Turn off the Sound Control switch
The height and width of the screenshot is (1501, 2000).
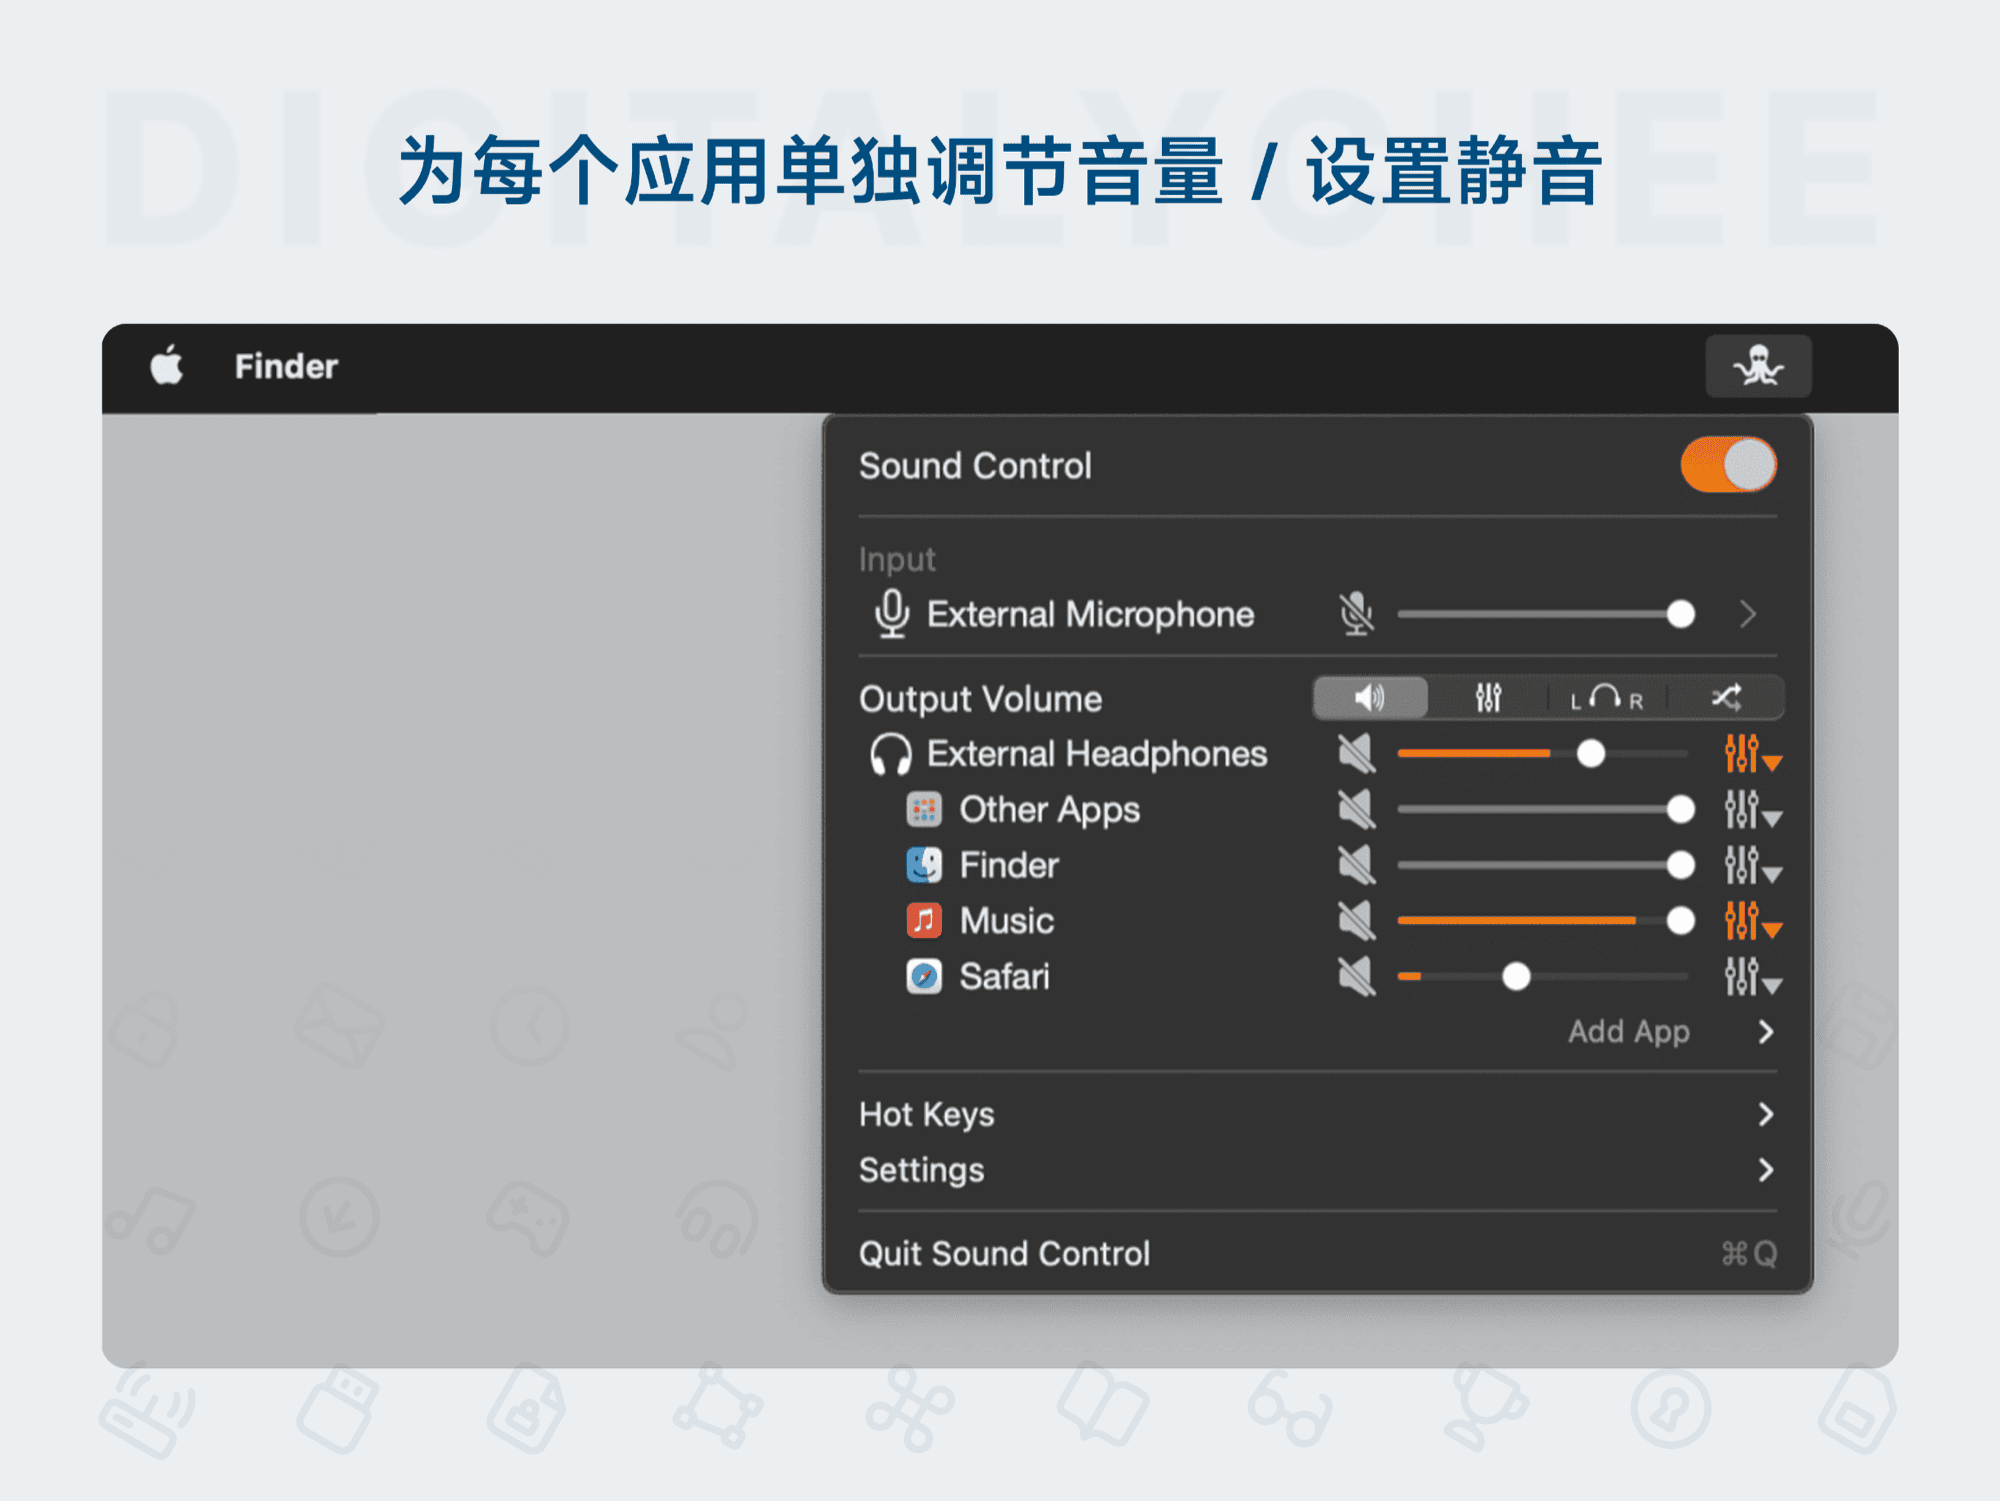tap(1727, 464)
